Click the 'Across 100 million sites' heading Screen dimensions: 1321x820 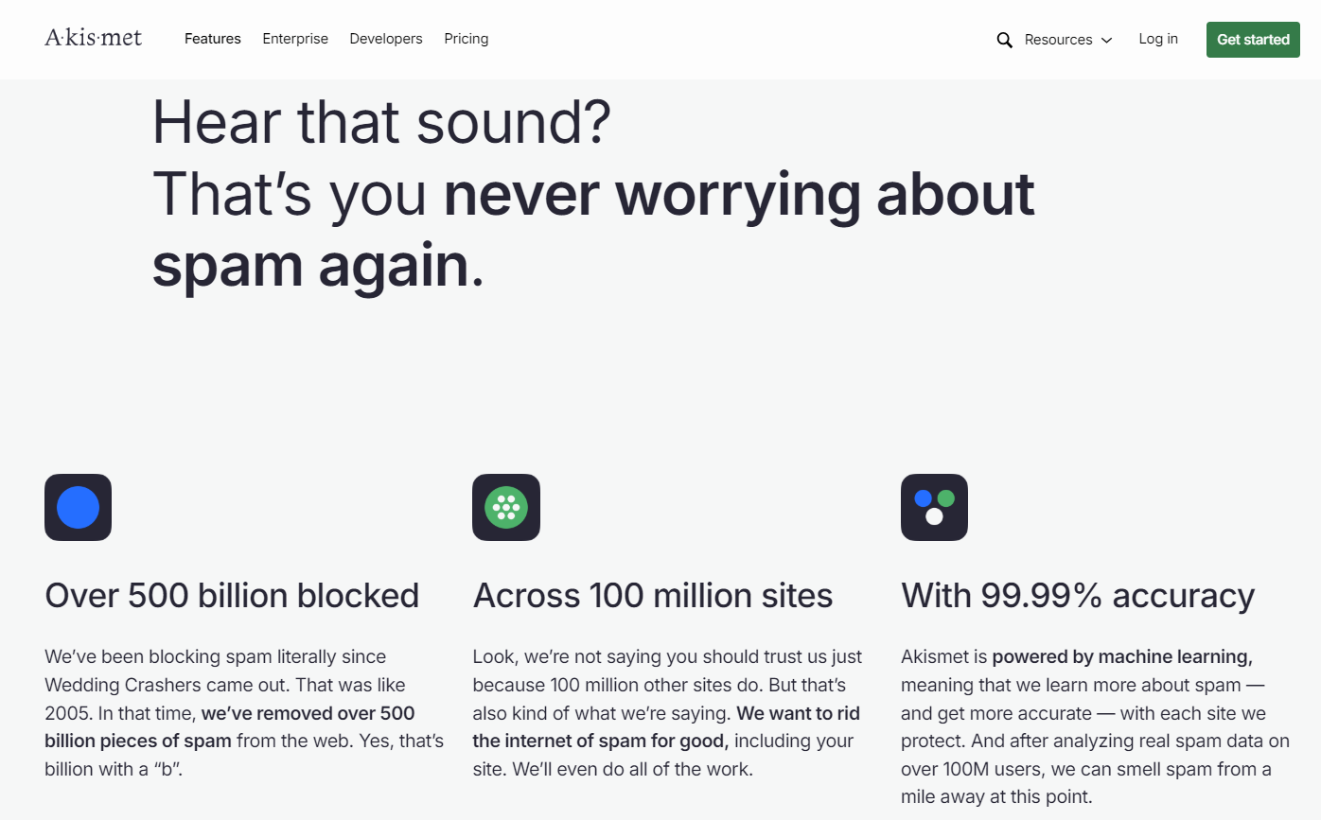653,596
